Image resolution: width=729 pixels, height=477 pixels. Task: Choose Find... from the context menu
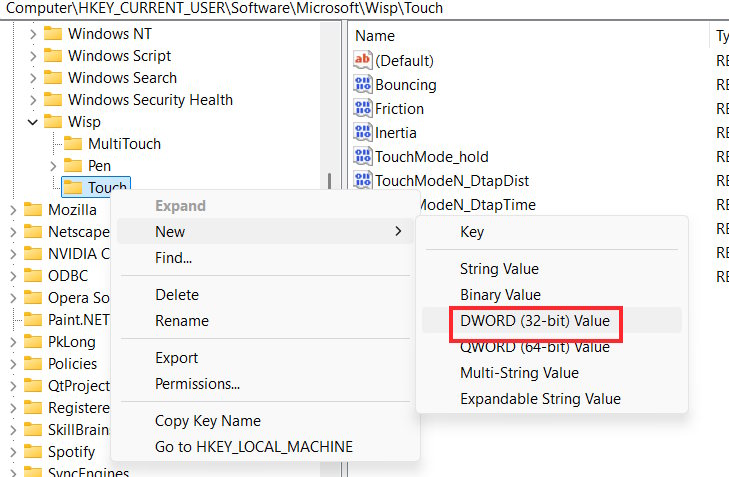point(265,257)
